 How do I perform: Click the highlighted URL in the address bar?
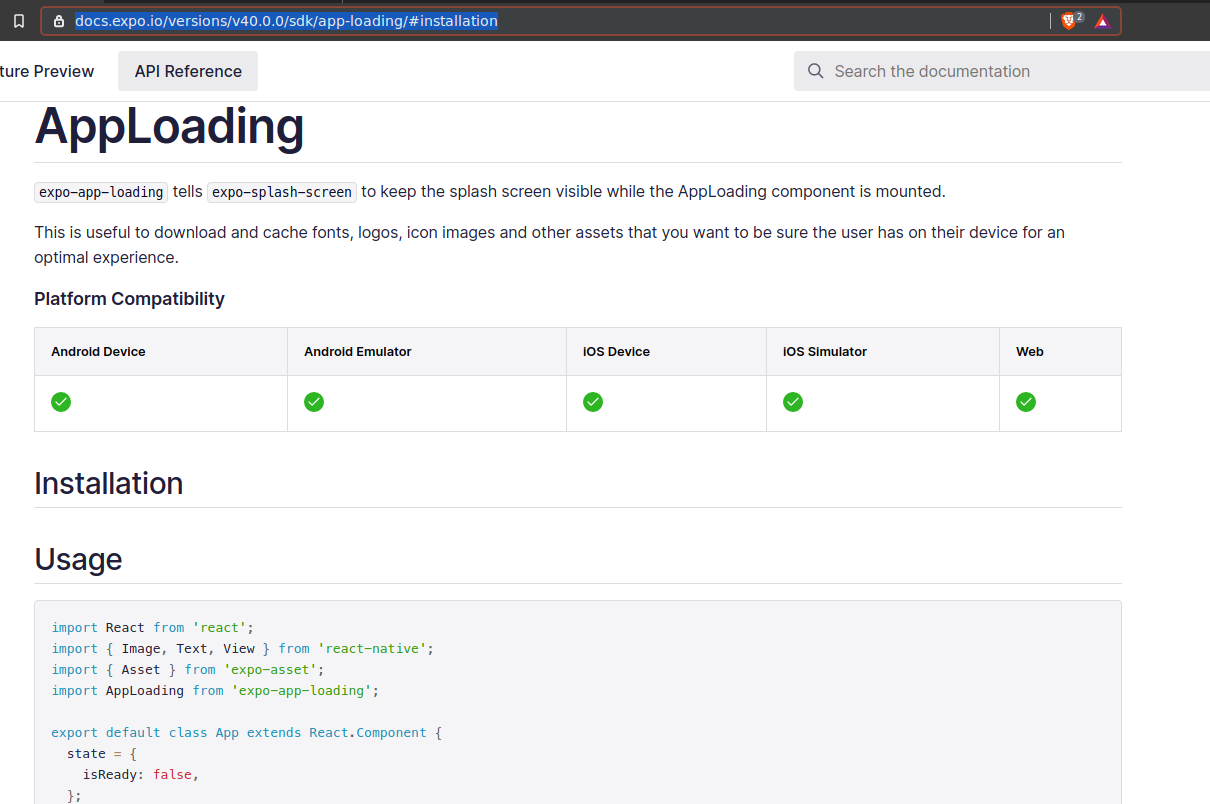point(287,20)
